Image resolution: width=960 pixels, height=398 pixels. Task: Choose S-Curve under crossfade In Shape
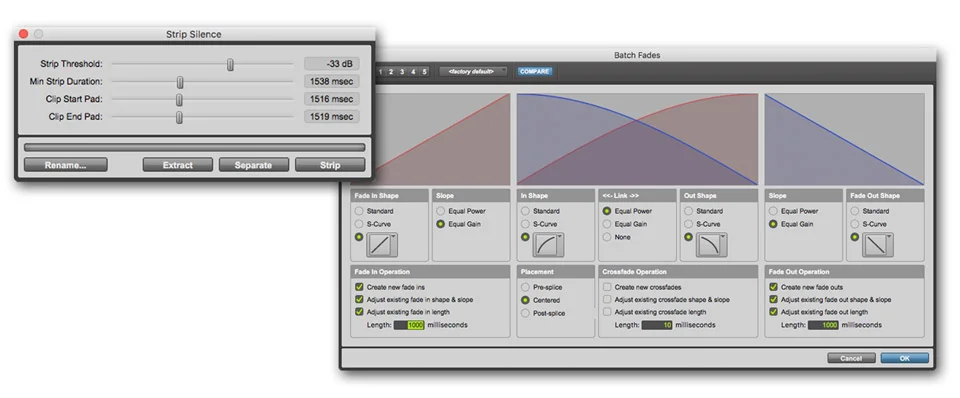(x=525, y=224)
